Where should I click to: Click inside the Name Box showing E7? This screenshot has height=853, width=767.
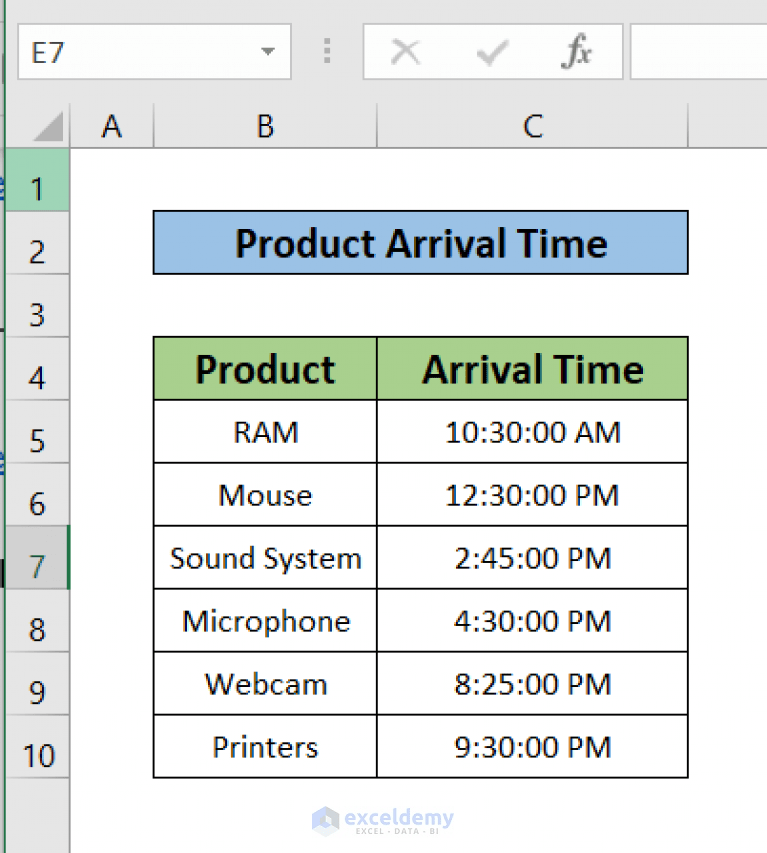click(120, 53)
